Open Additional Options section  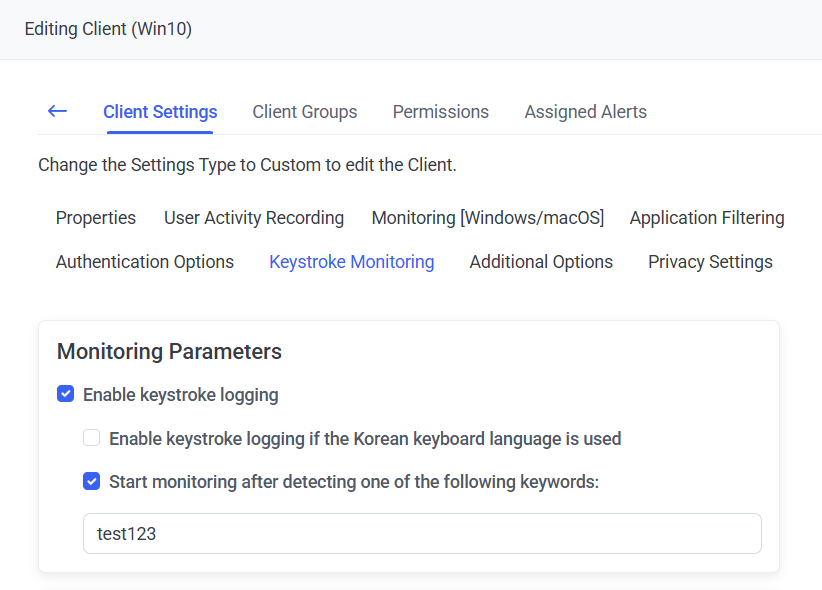point(541,262)
